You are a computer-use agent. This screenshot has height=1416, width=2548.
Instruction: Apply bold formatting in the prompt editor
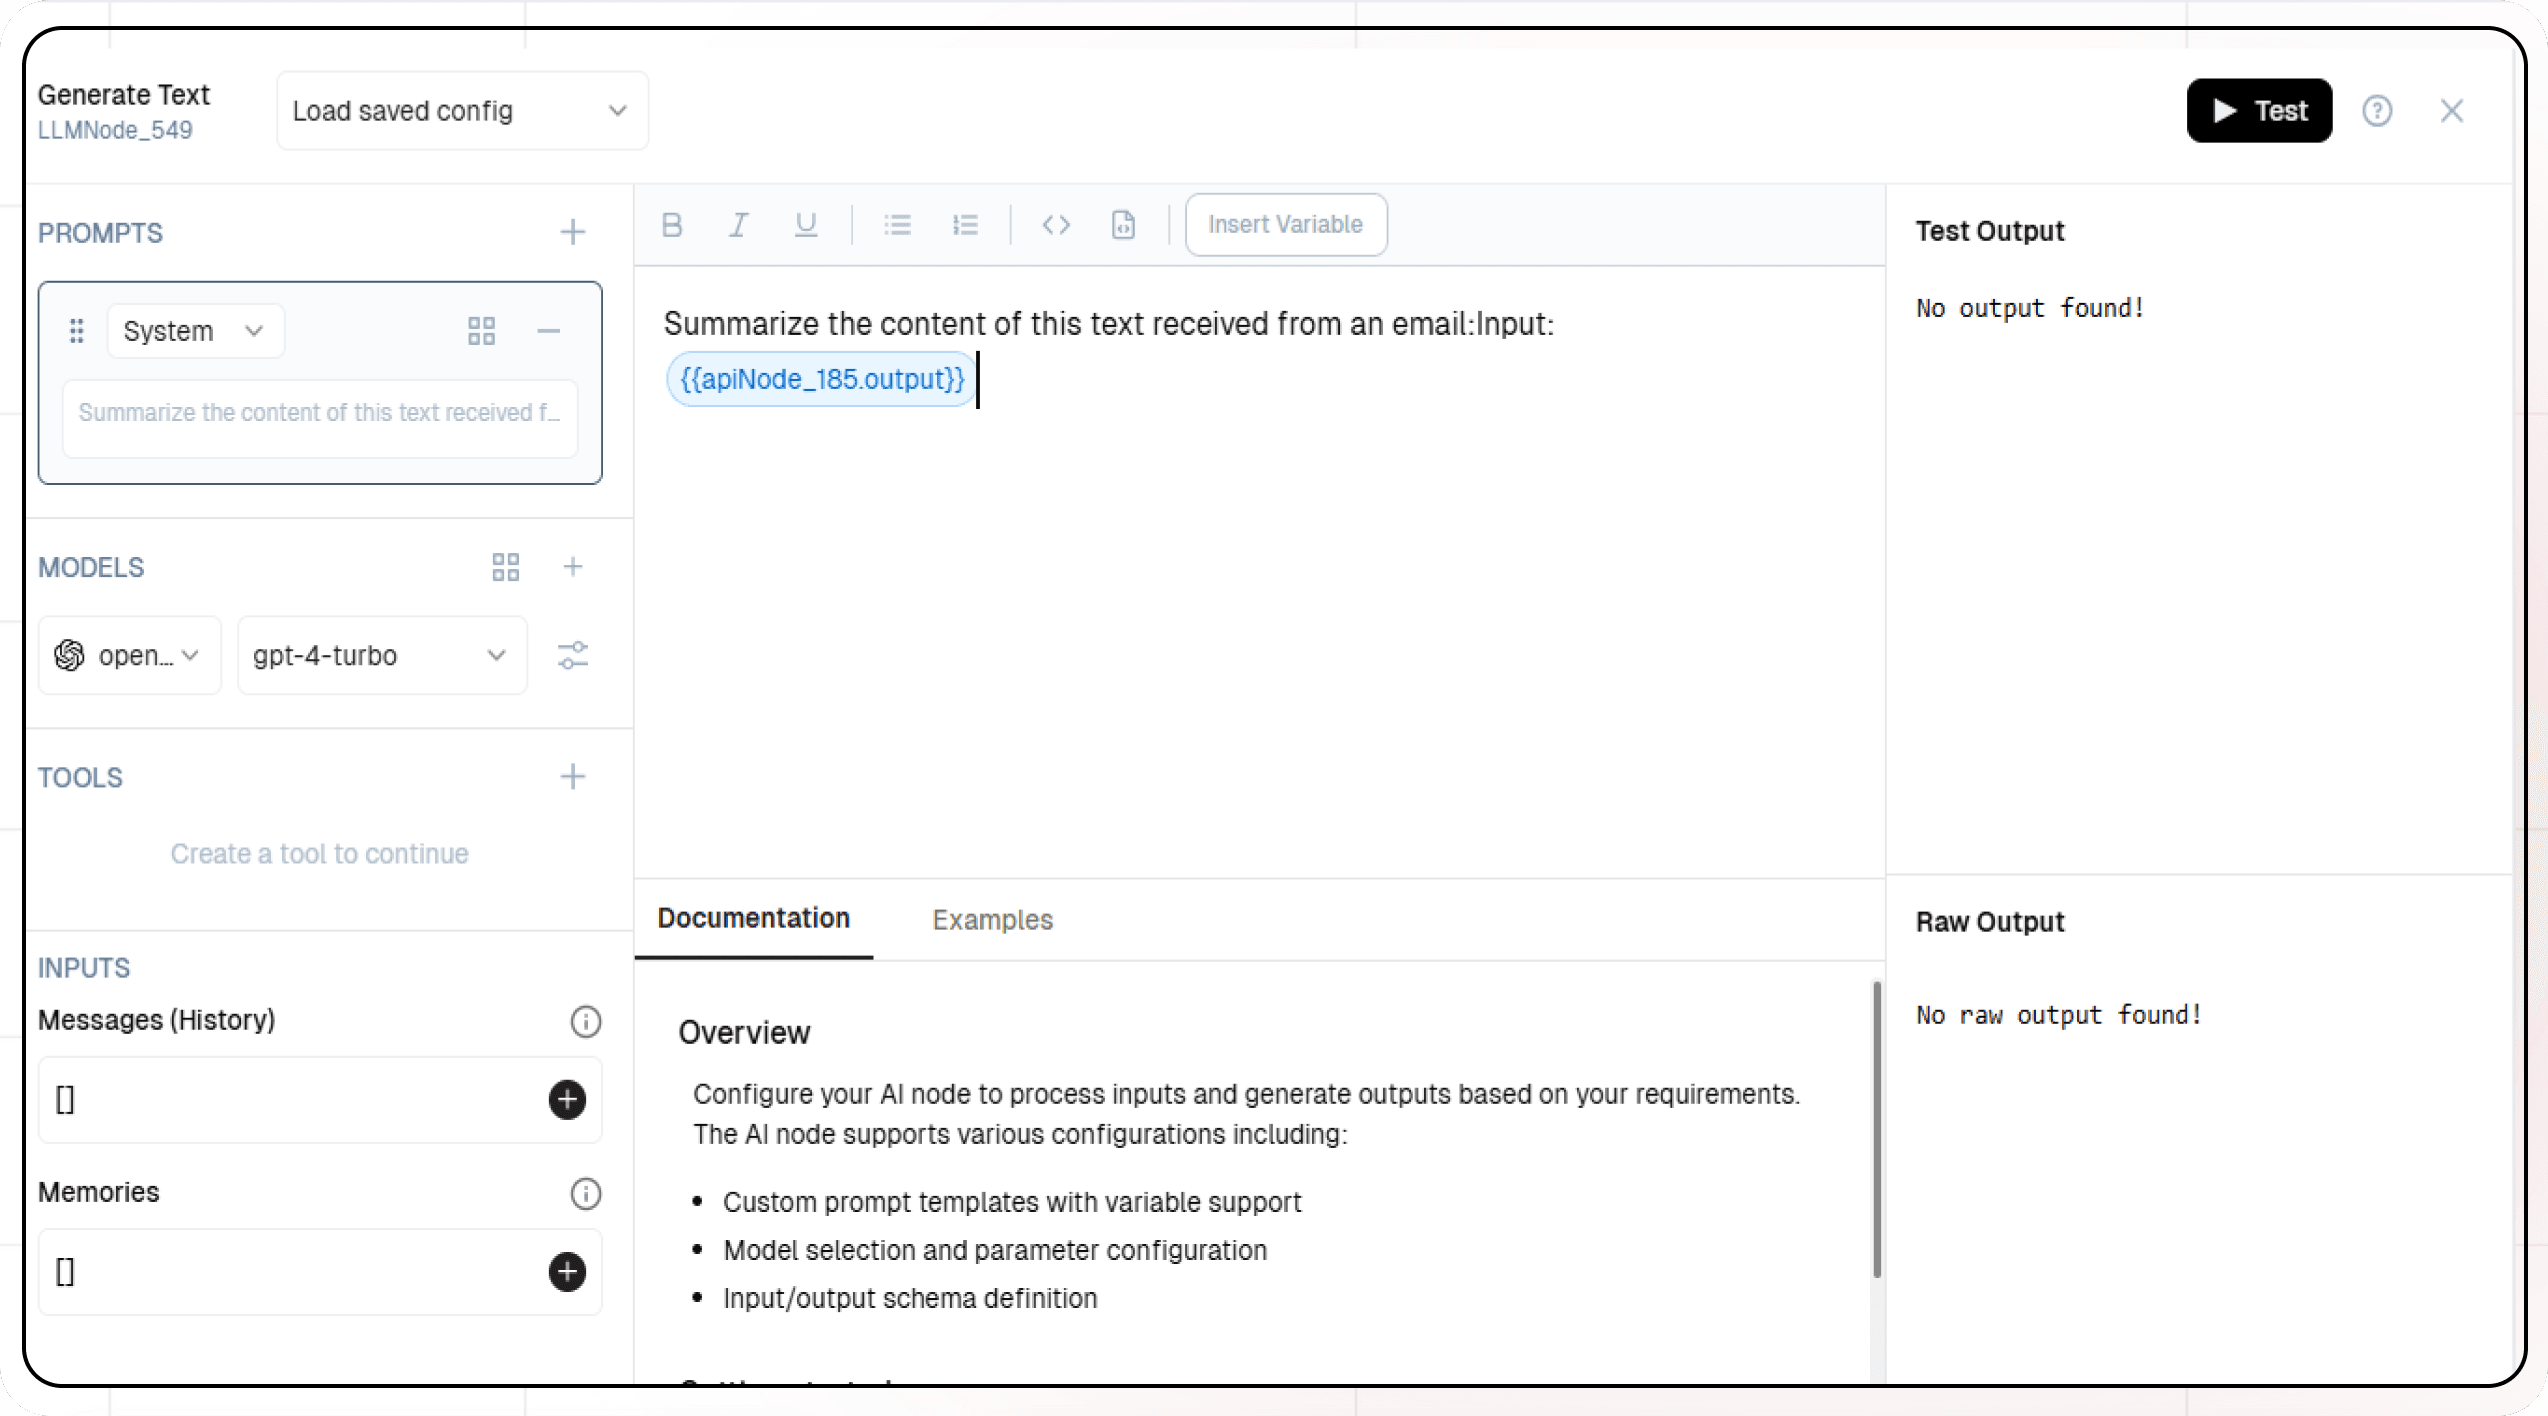tap(672, 225)
